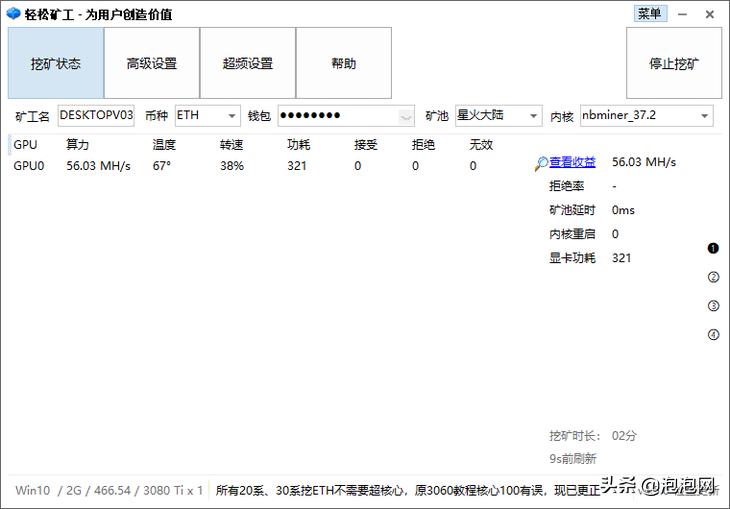Screen dimensions: 730x509
Task: Click the scrolling notice about 20系、30系挖ETH
Action: [x=407, y=490]
